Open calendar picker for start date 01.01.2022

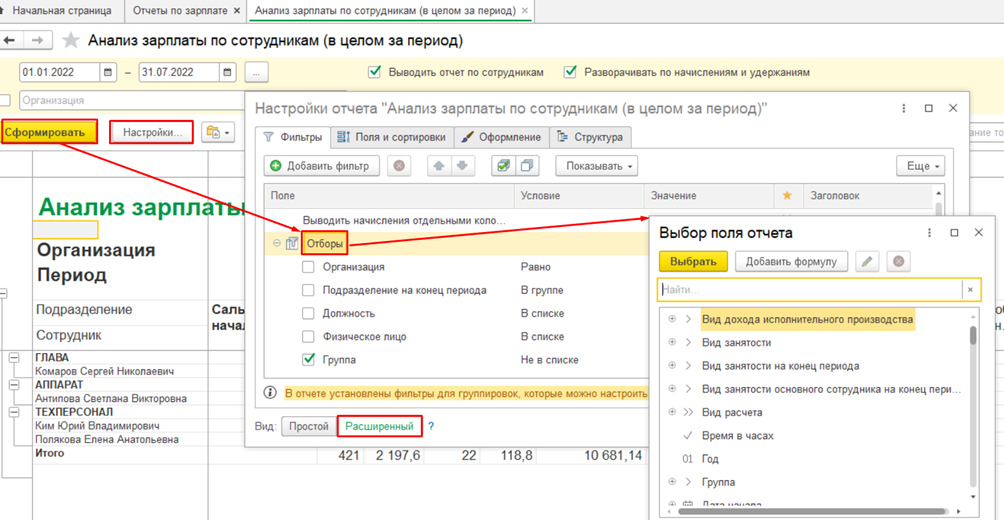coord(109,73)
